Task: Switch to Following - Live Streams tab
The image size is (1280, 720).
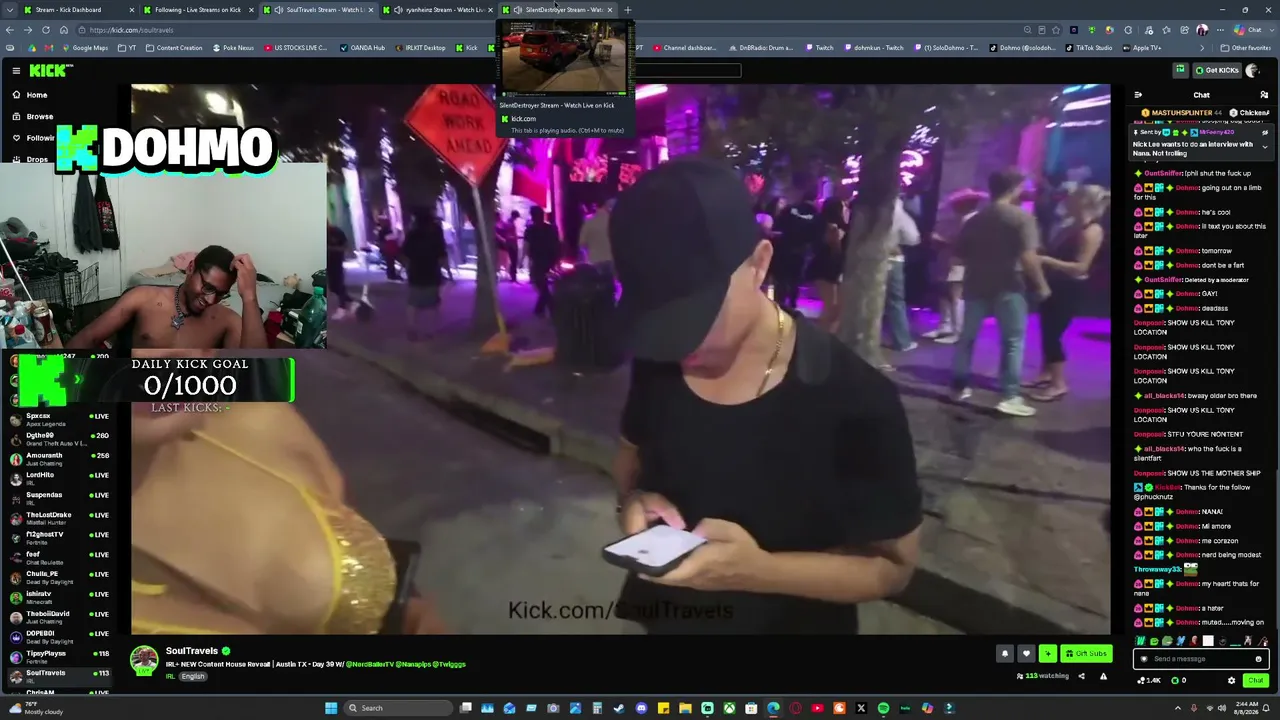Action: pyautogui.click(x=197, y=10)
